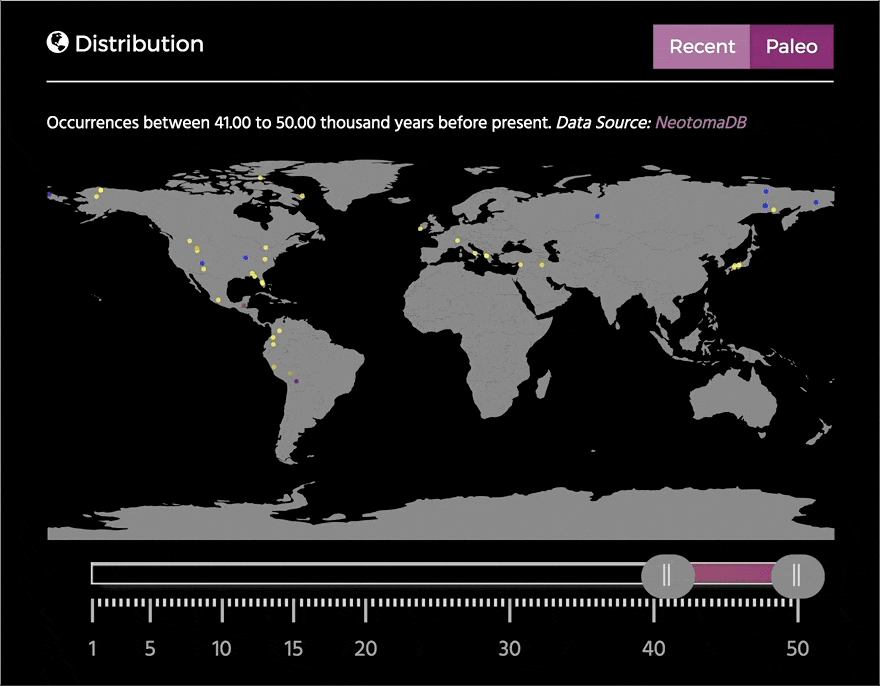Click the purple occurrence point in Bolivia
This screenshot has height=686, width=880.
(x=294, y=381)
